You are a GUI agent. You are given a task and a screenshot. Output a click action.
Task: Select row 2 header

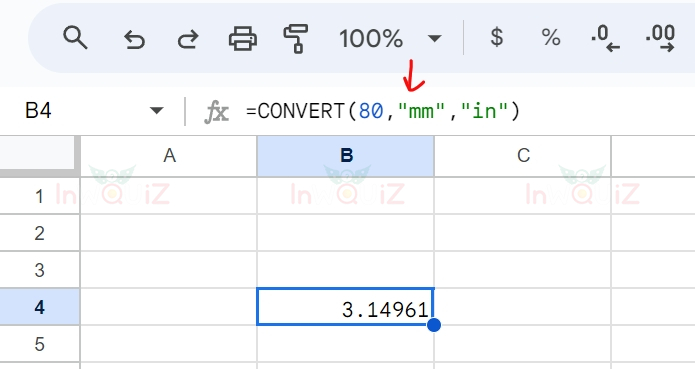39,233
